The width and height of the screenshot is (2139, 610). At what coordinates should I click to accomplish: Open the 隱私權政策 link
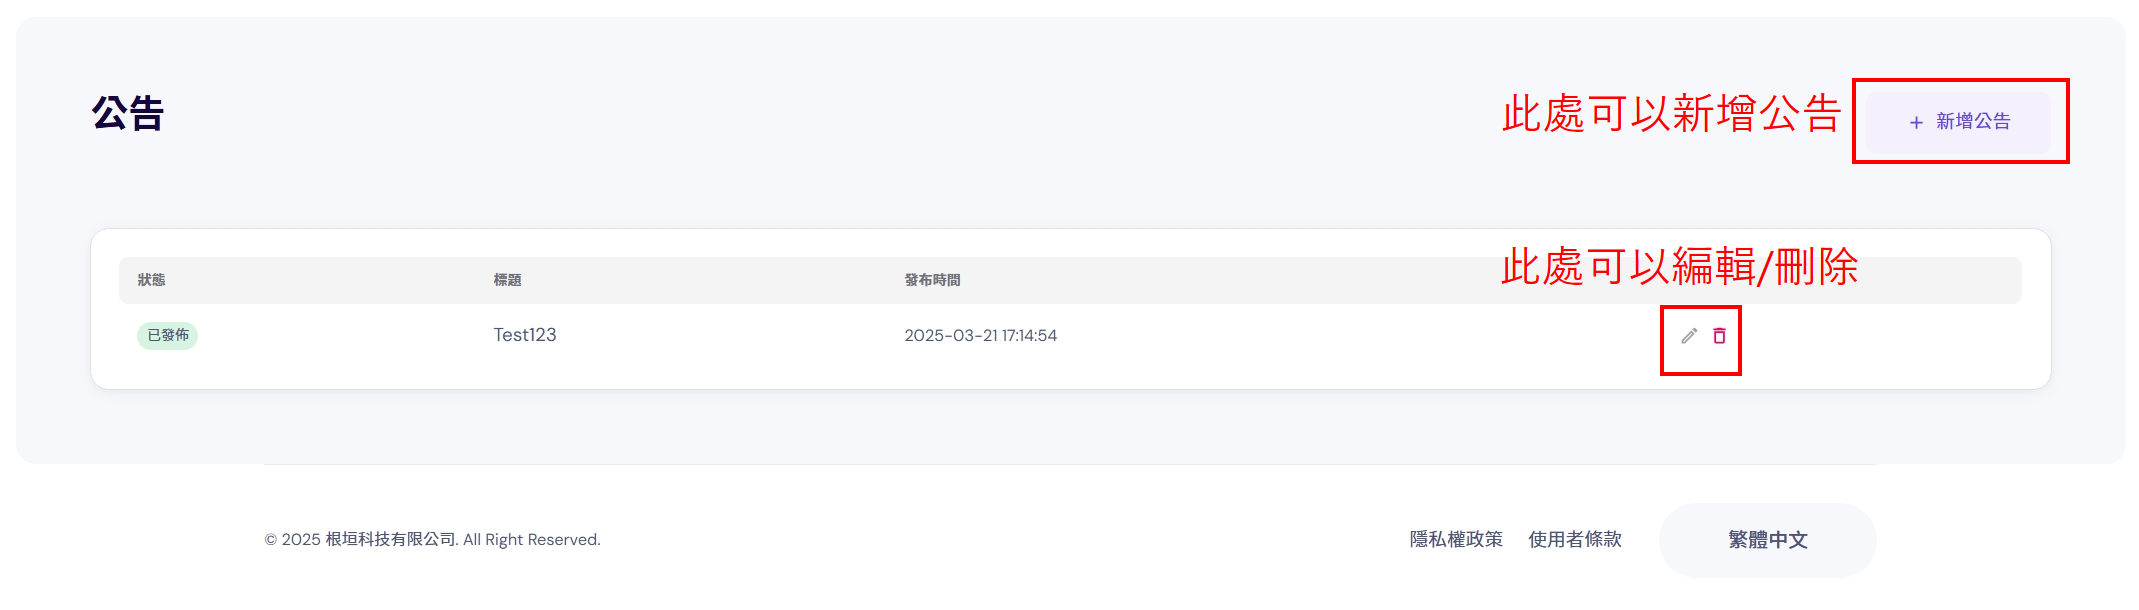pos(1456,540)
